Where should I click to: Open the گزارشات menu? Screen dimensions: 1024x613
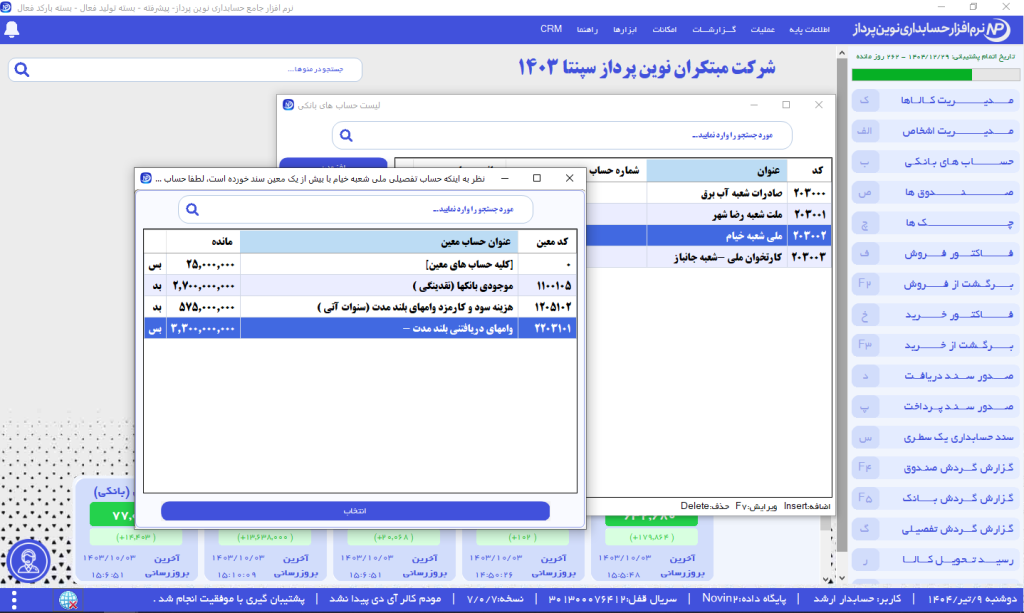pyautogui.click(x=714, y=29)
